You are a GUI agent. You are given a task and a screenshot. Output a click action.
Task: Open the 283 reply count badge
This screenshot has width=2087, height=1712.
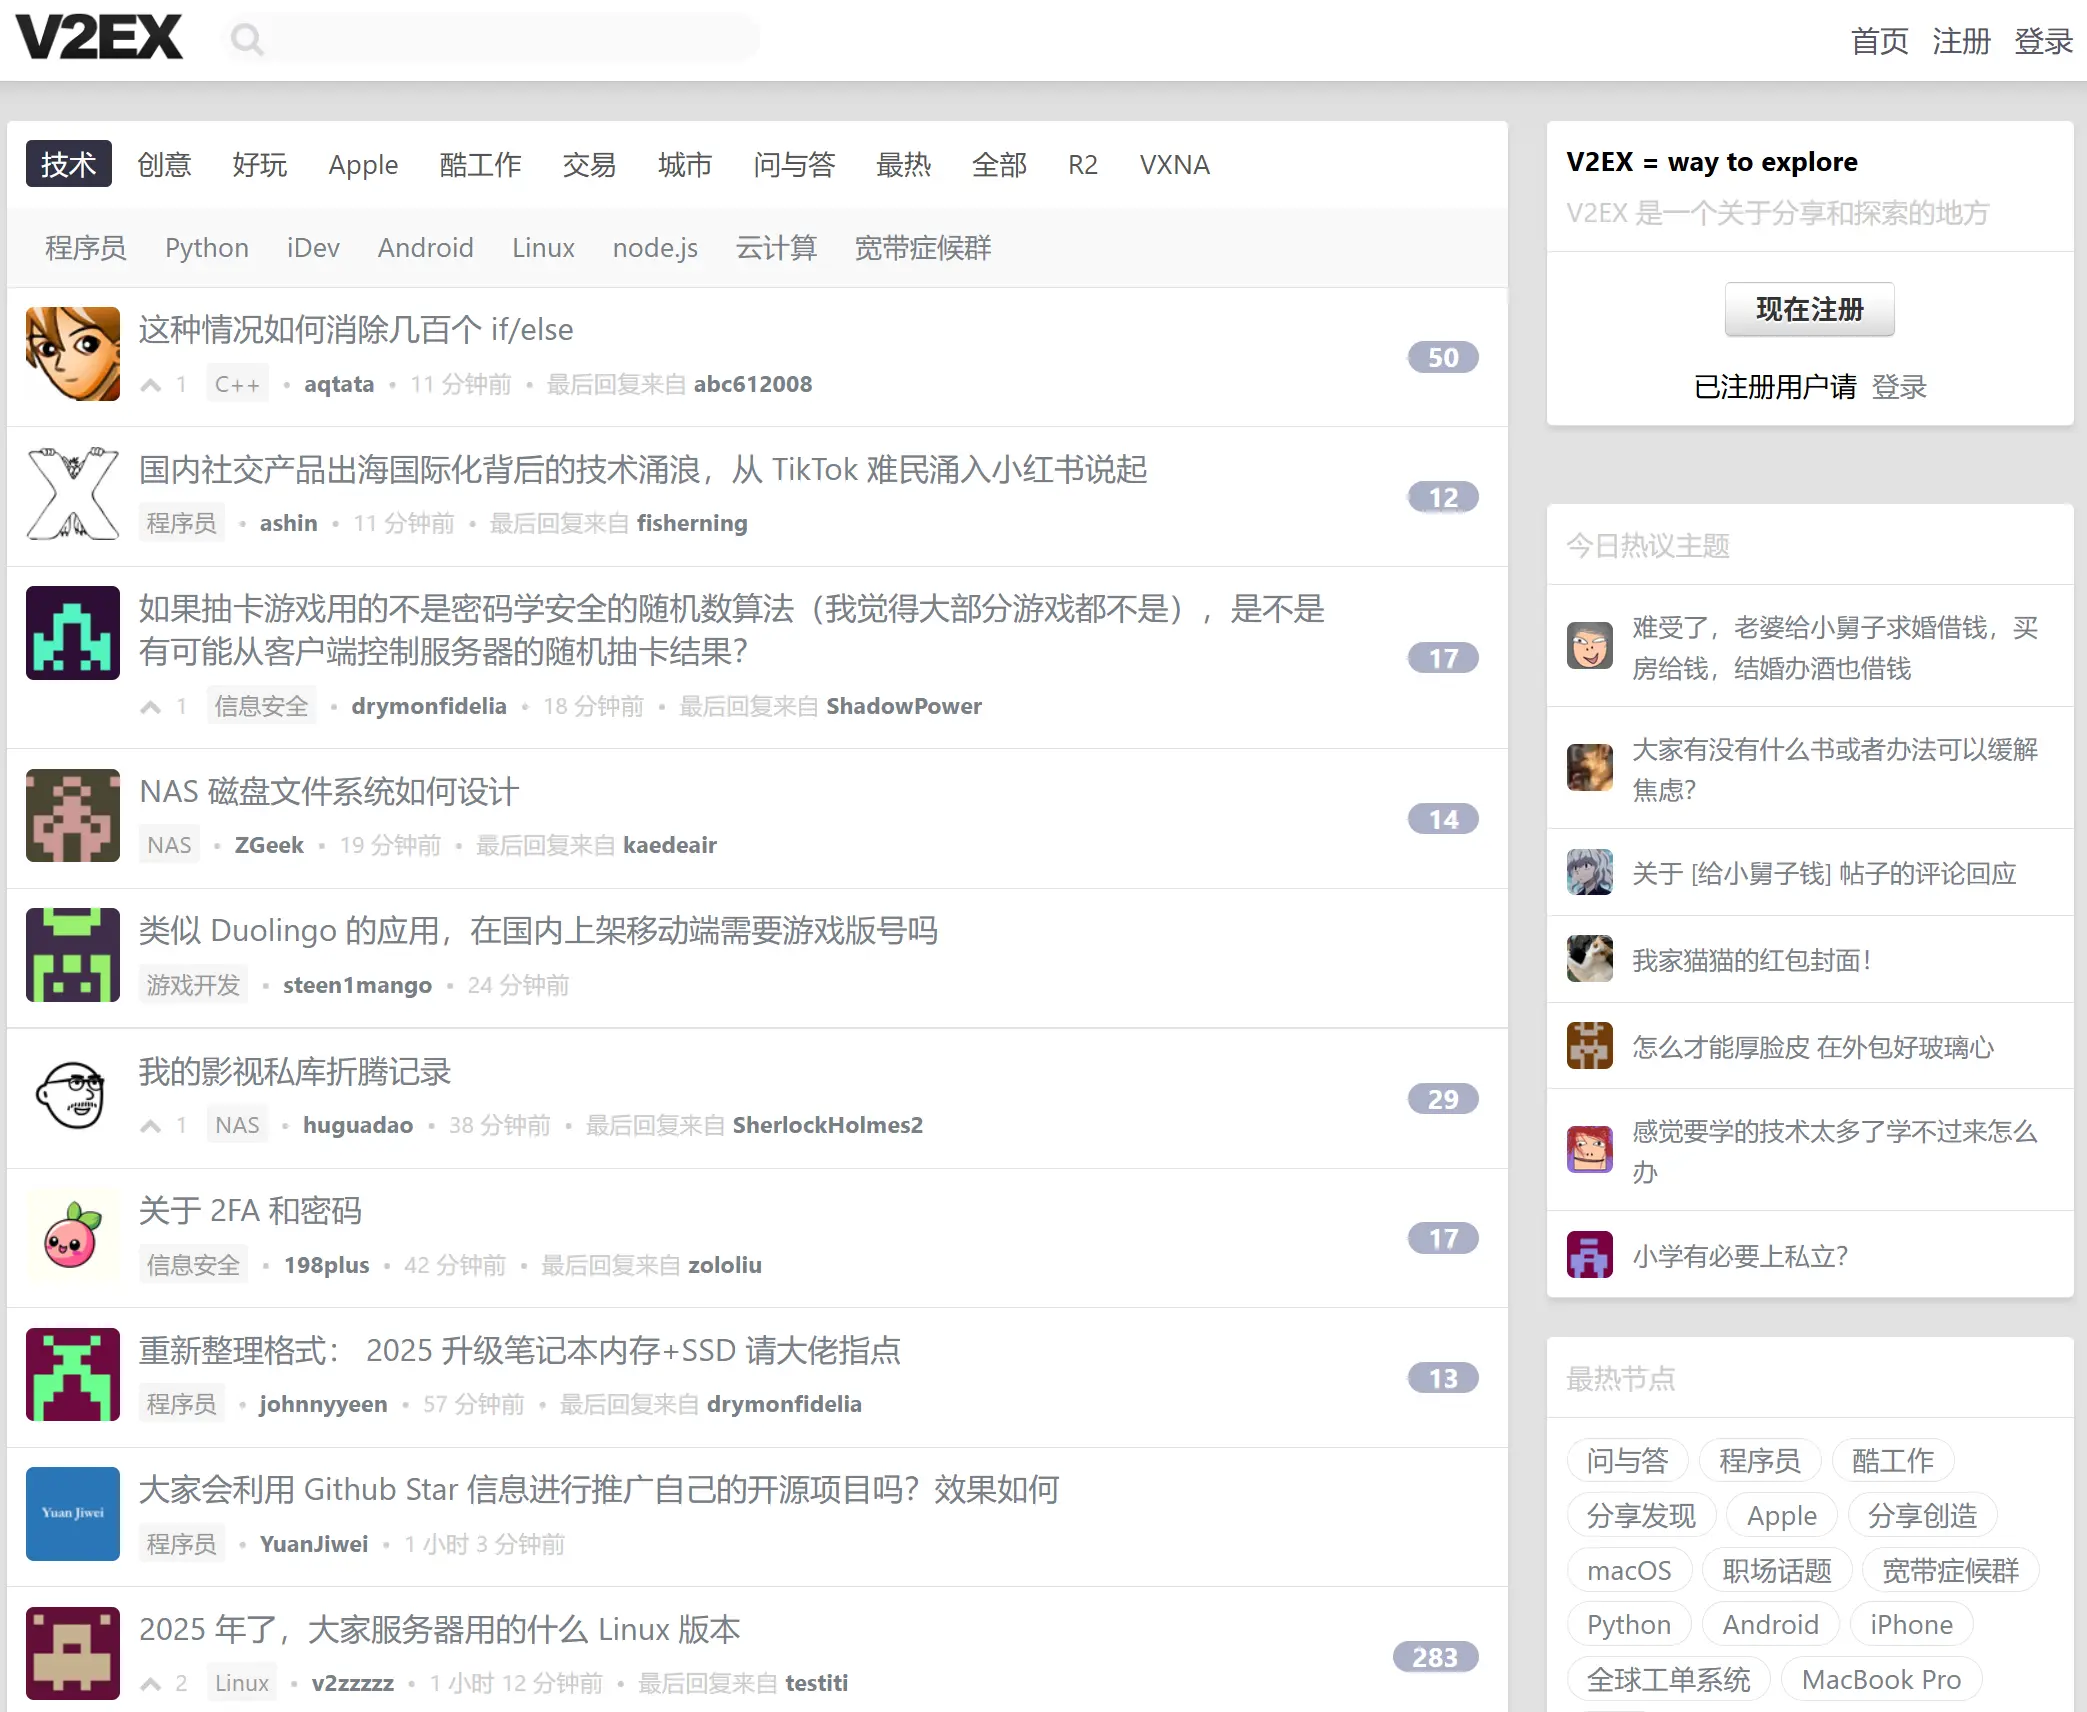[x=1434, y=1657]
